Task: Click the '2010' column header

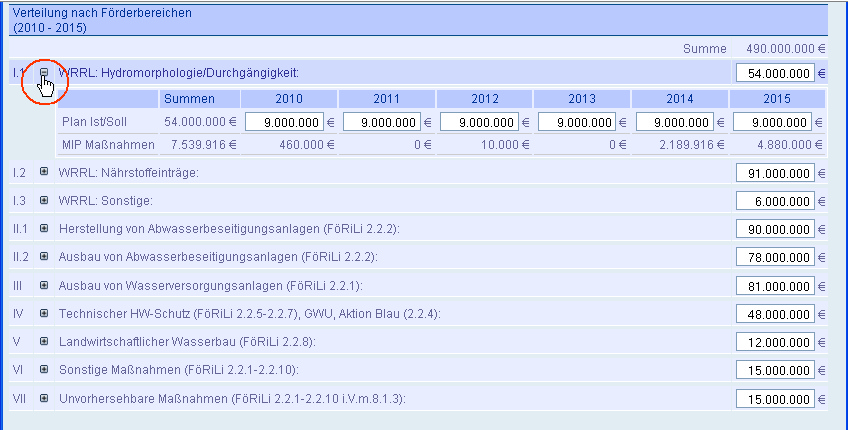Action: [x=289, y=99]
